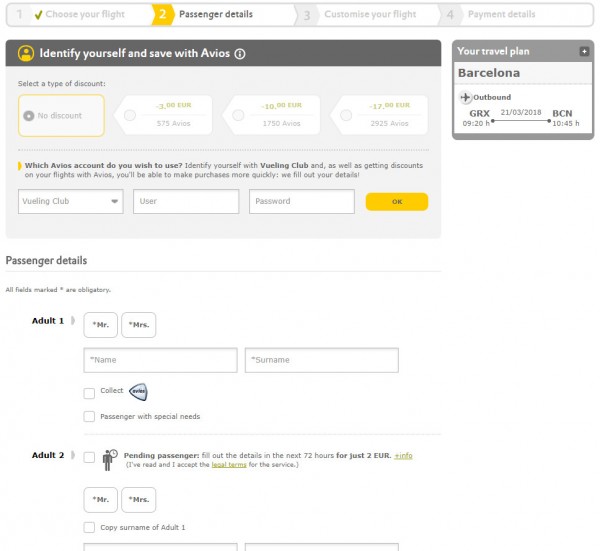Tick the Collect Avios checkbox
This screenshot has height=551, width=600.
click(x=89, y=393)
